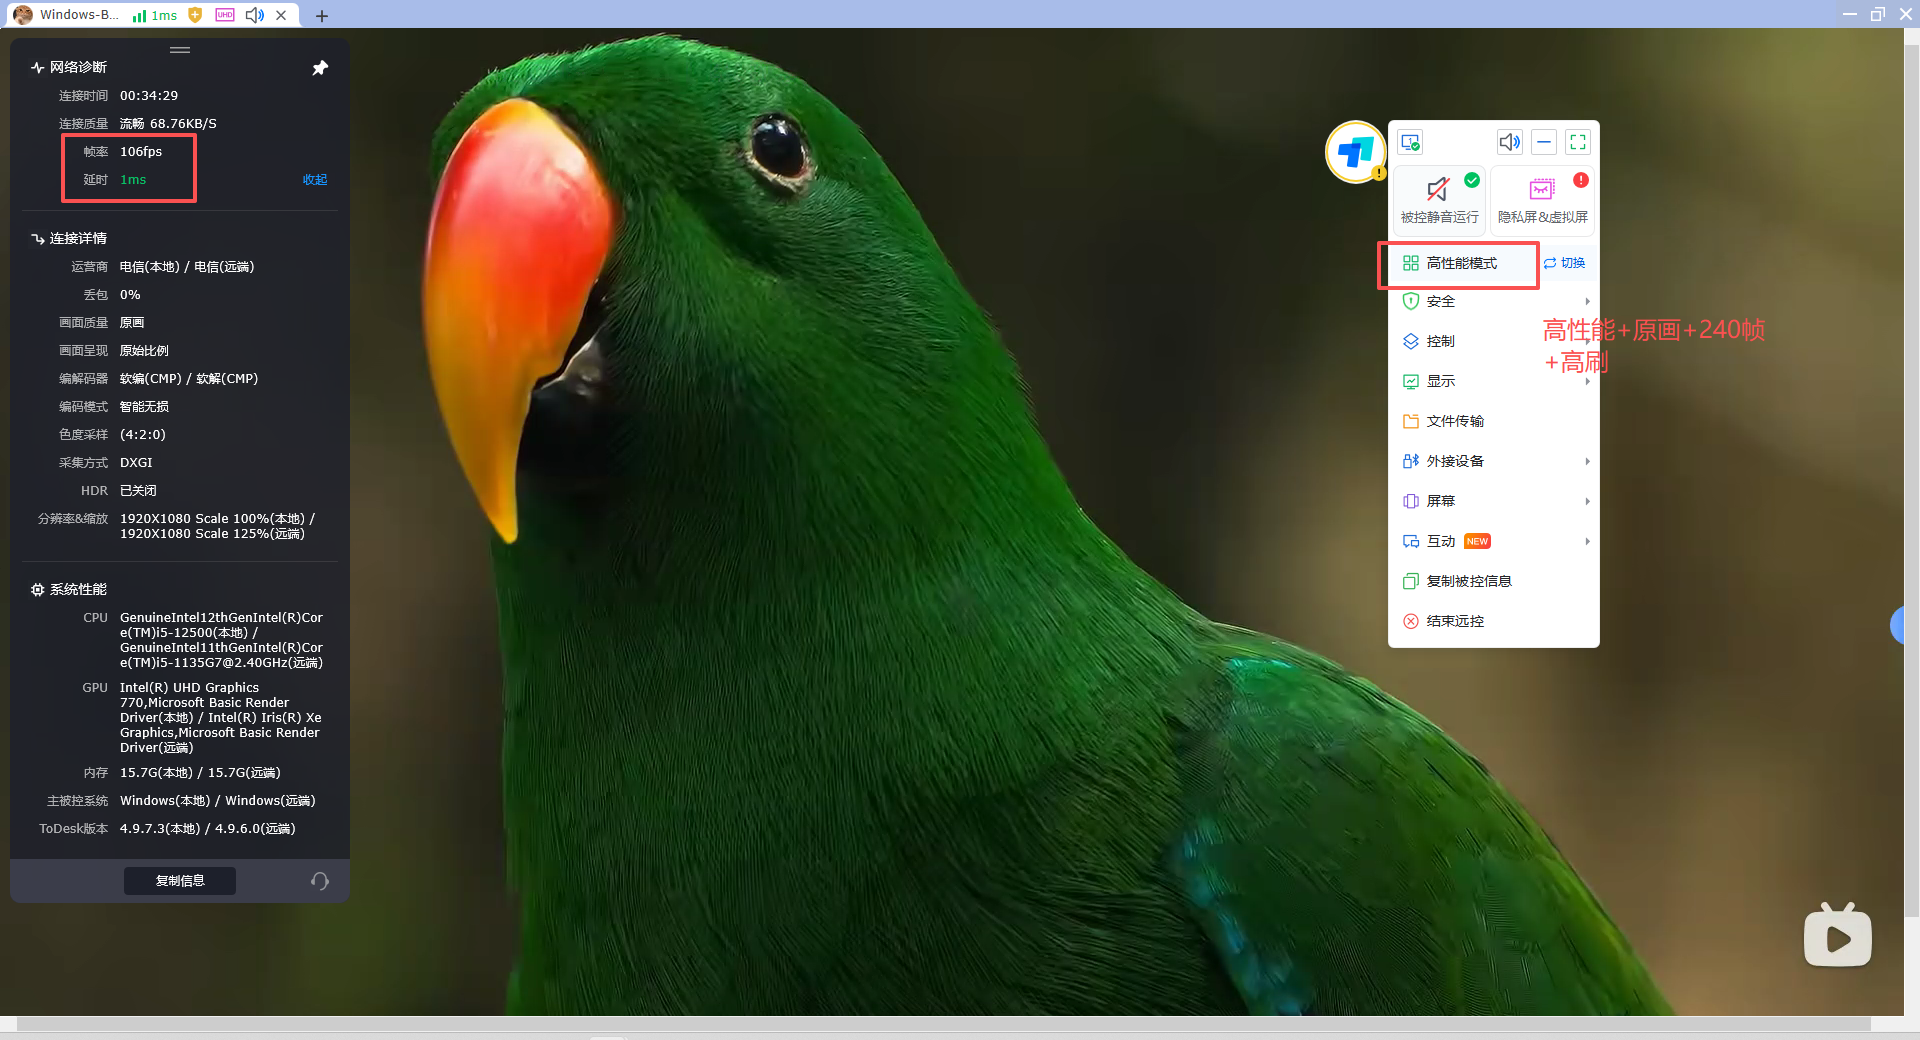
Task: Toggle 被控静音运行 mode
Action: tap(1439, 199)
